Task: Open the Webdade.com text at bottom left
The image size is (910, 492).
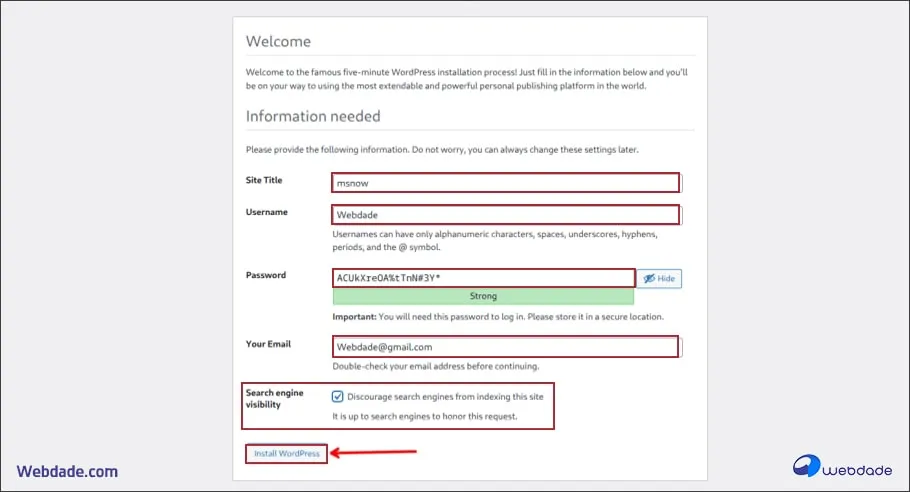Action: click(x=68, y=471)
